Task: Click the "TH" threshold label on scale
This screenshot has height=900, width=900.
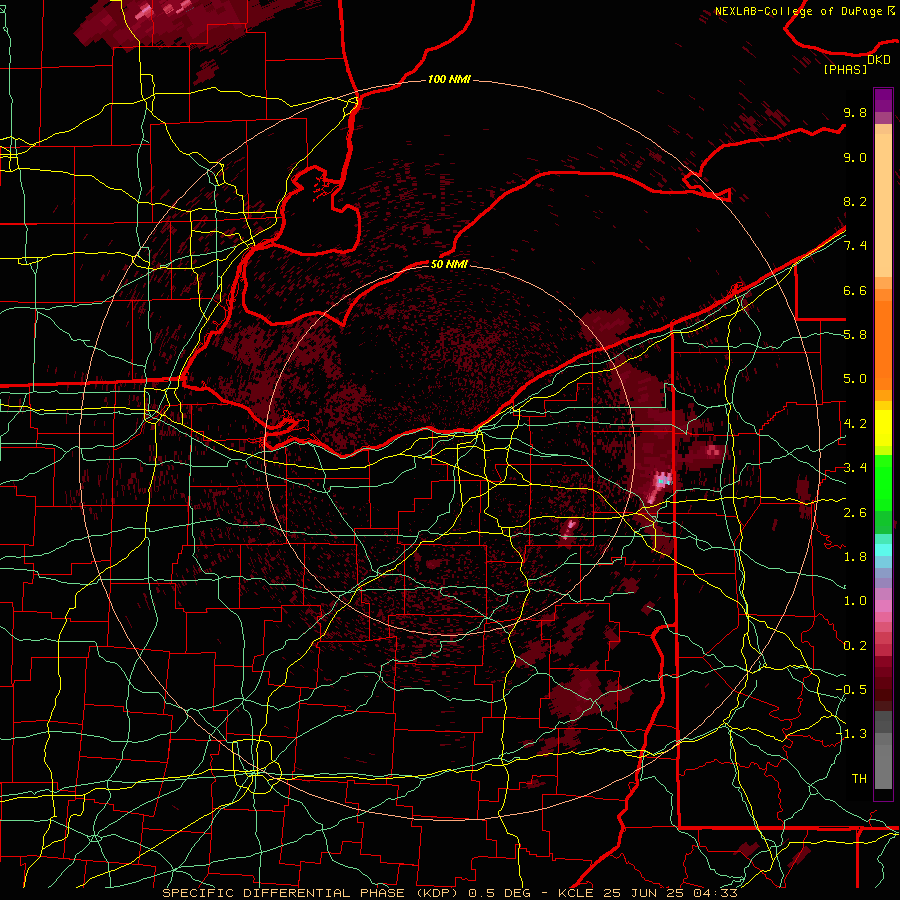Action: click(859, 779)
